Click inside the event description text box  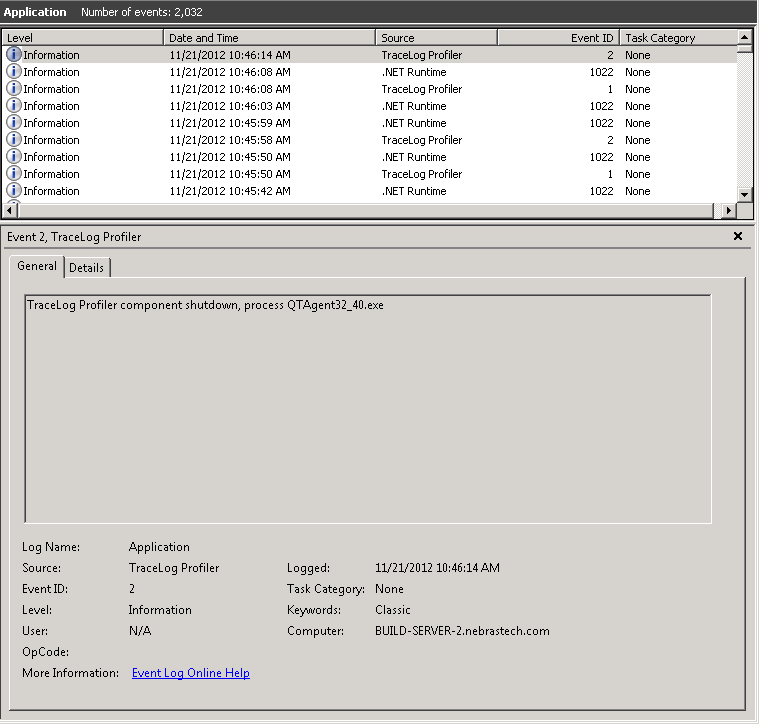tap(367, 410)
